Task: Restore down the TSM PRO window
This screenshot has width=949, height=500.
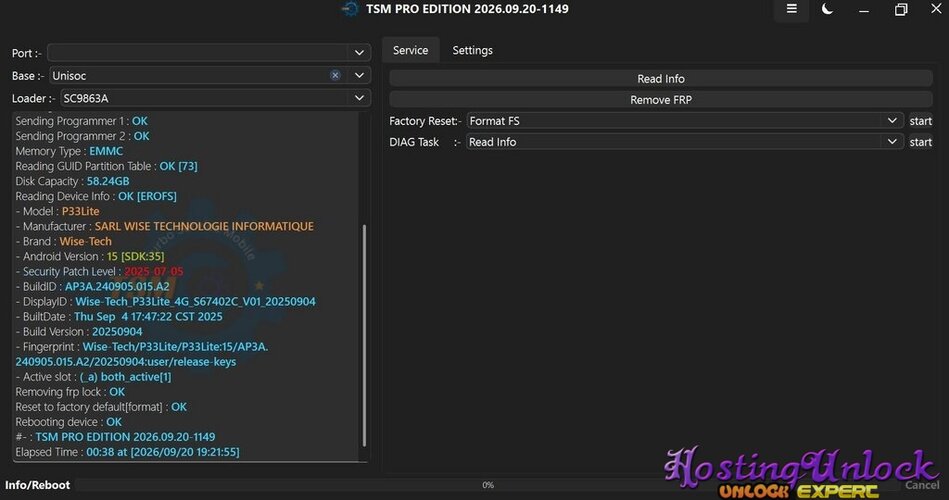Action: (901, 10)
